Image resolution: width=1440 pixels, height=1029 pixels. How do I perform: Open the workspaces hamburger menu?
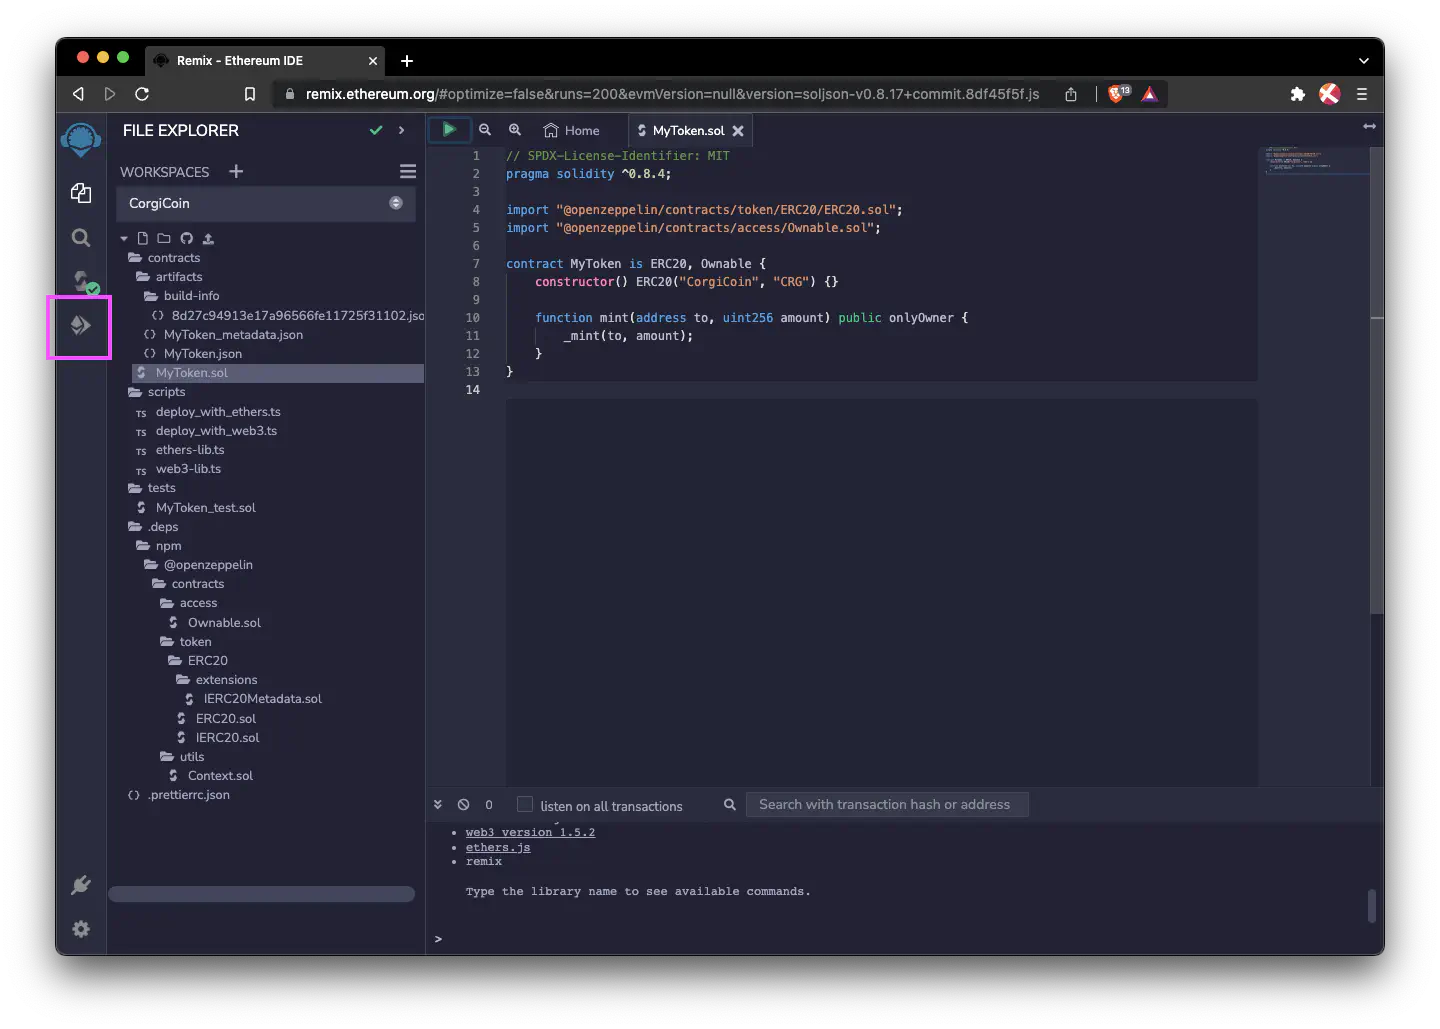408,171
